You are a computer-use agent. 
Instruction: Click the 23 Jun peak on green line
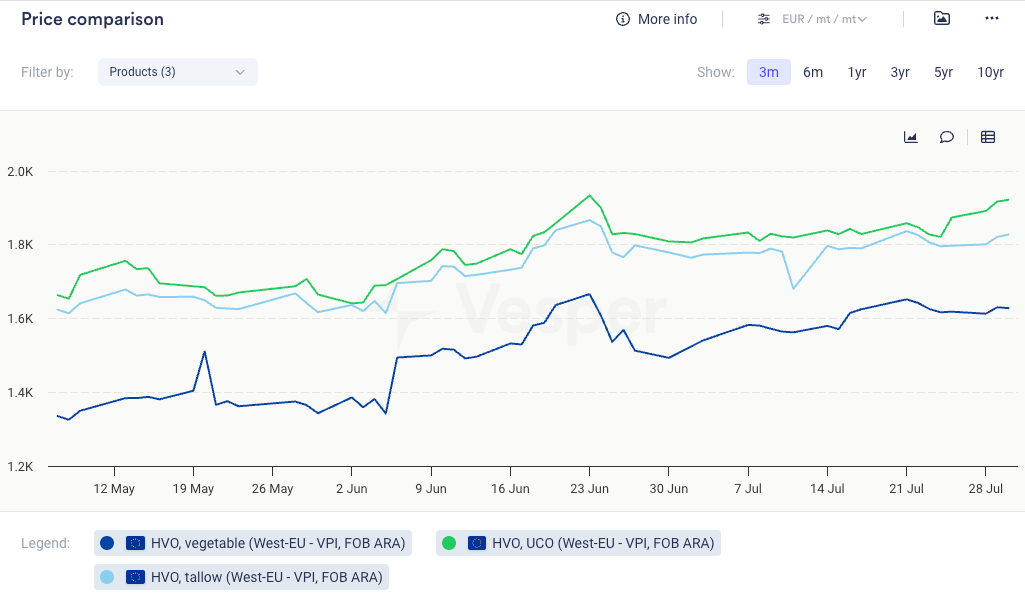(589, 195)
